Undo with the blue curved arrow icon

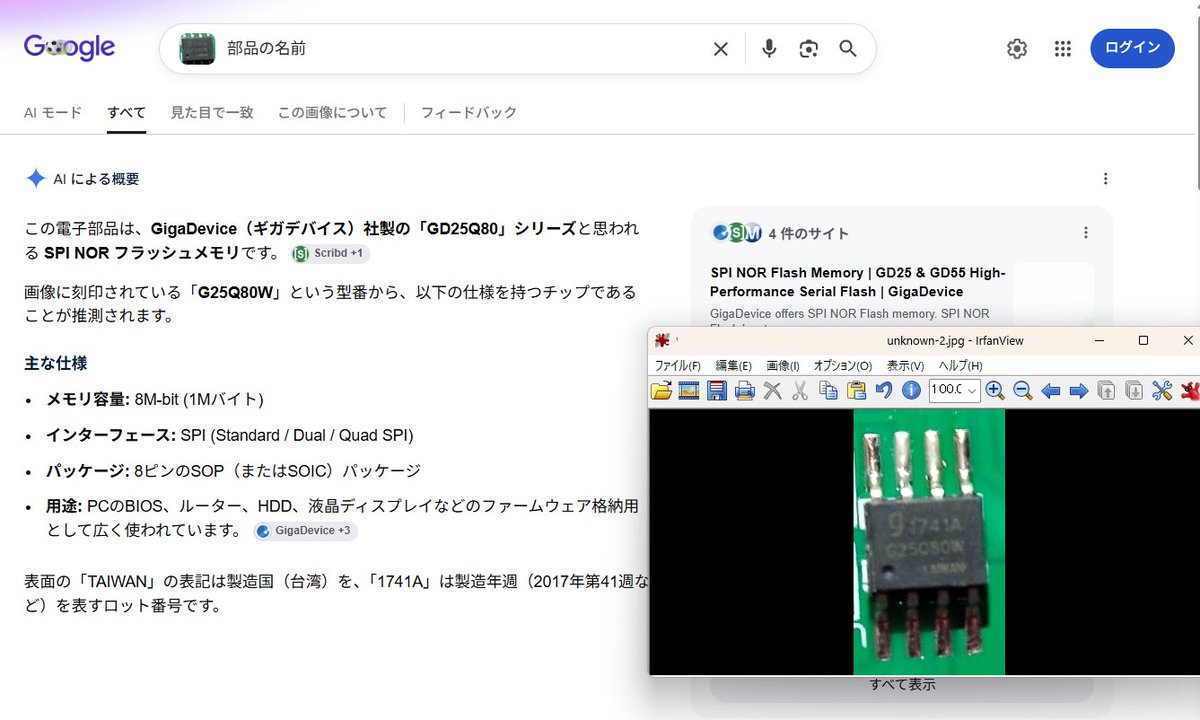point(883,390)
